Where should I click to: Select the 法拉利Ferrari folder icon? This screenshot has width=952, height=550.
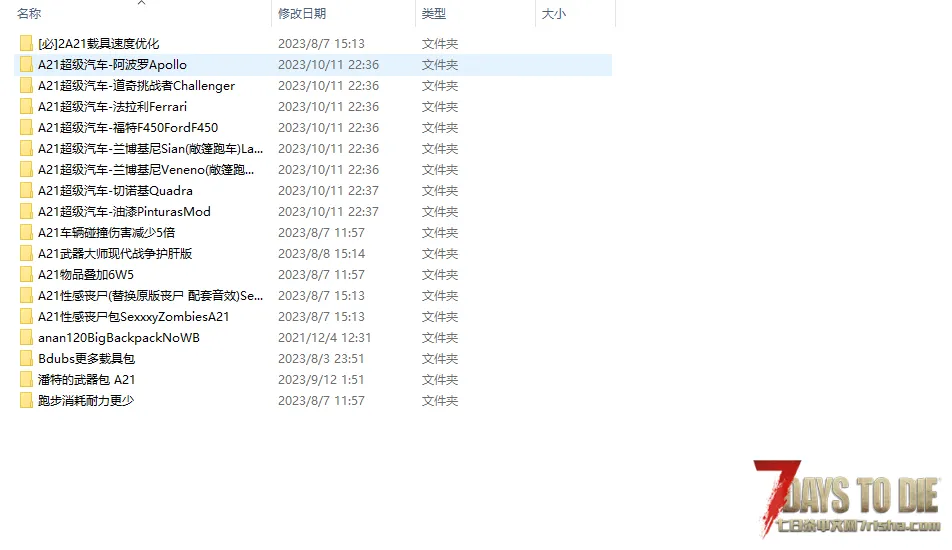point(26,107)
